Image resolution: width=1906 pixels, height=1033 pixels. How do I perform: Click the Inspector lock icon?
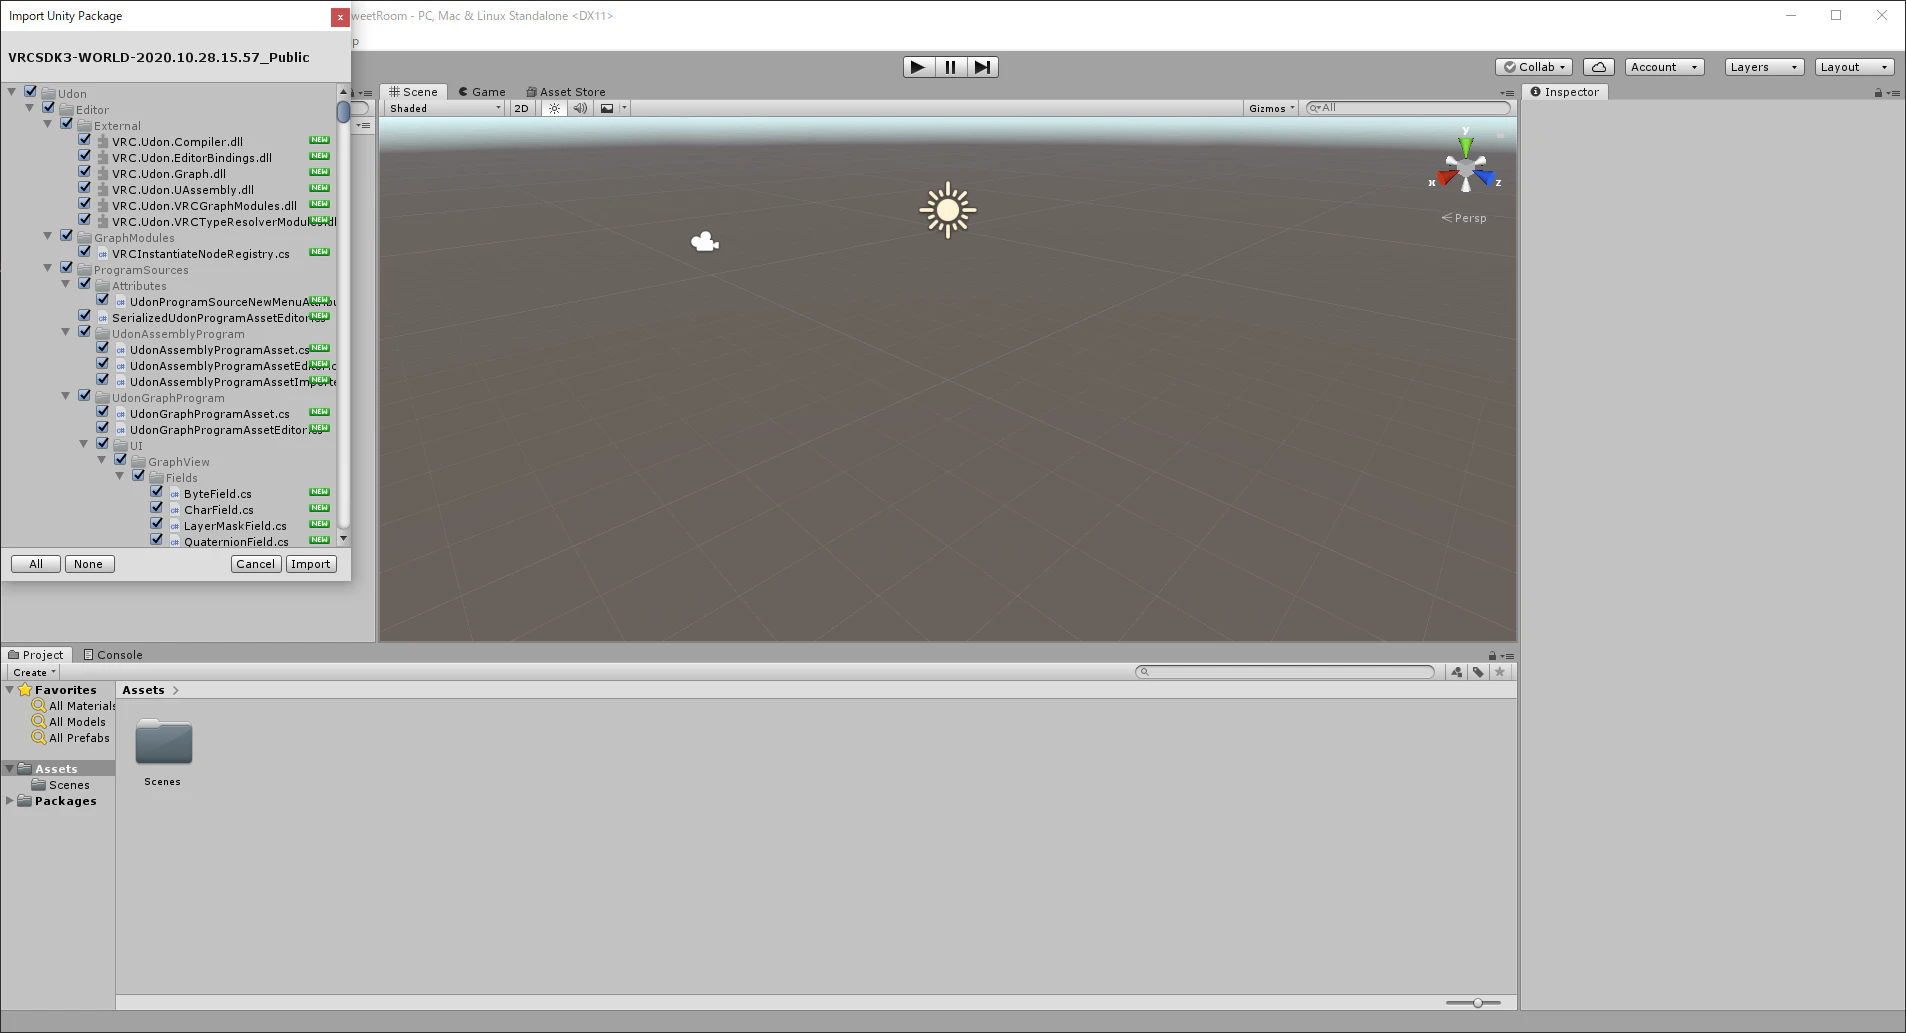point(1878,93)
